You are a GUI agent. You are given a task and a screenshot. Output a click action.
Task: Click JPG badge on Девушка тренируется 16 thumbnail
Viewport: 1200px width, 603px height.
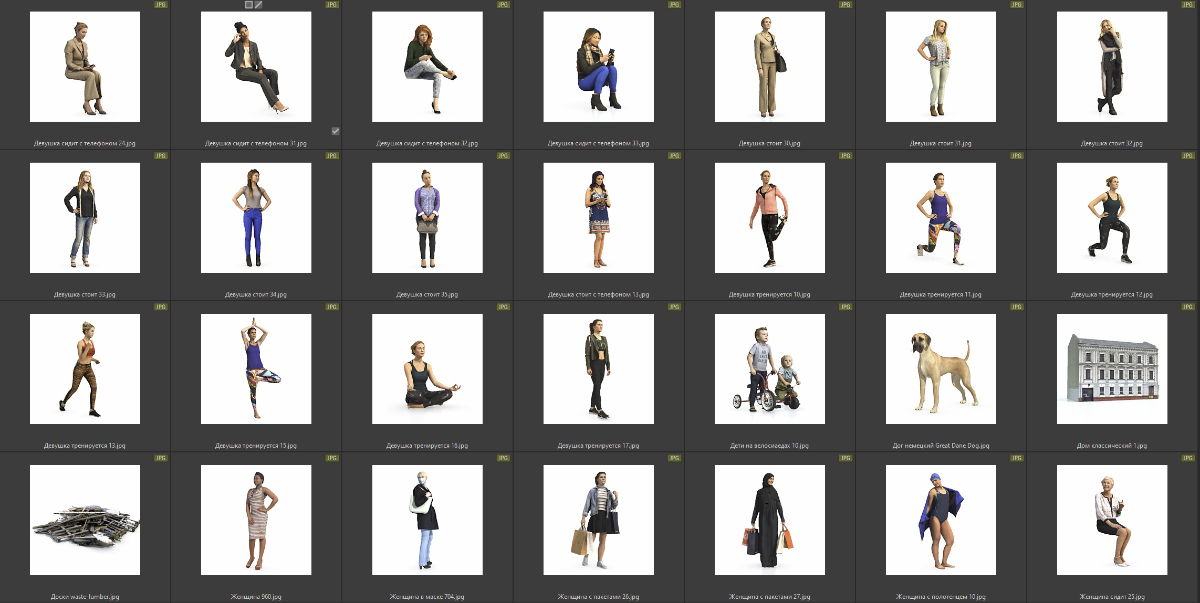[503, 307]
